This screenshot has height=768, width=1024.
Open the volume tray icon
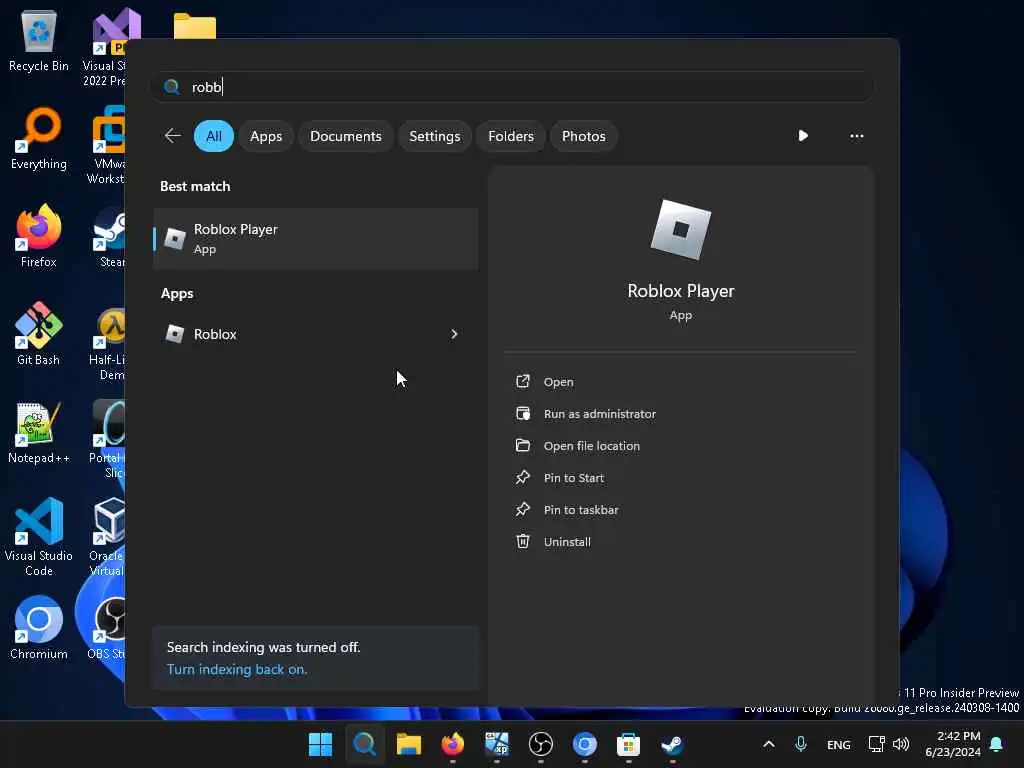(901, 744)
